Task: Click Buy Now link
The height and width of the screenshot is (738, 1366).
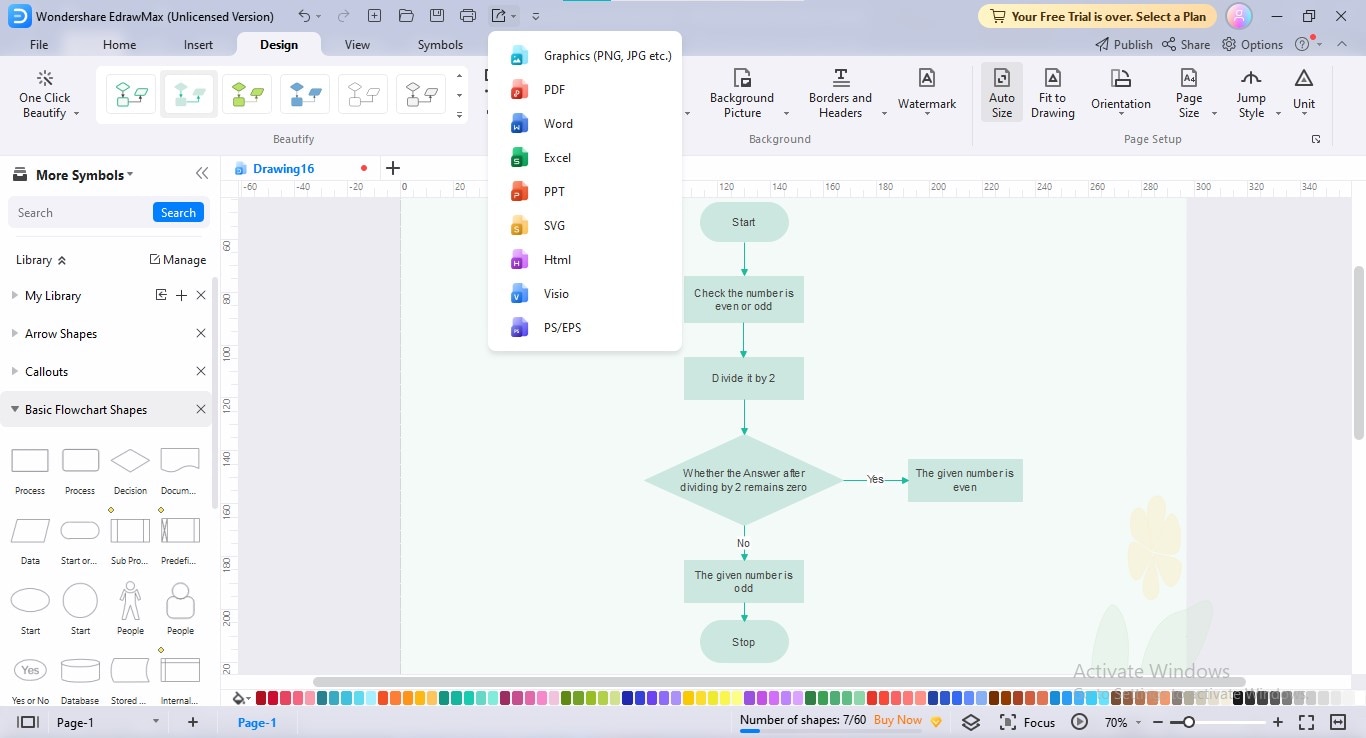Action: click(898, 720)
